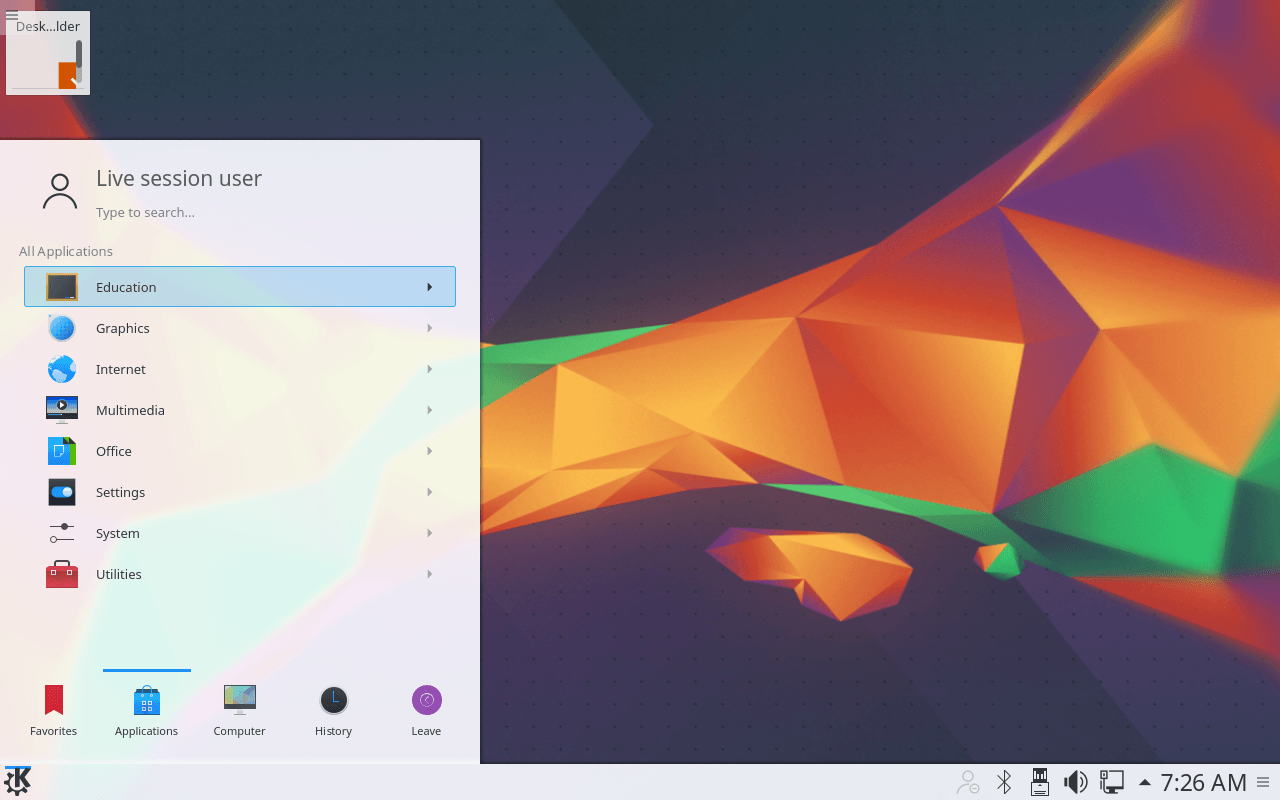1280x800 pixels.
Task: Switch to the Computer tab
Action: click(240, 711)
